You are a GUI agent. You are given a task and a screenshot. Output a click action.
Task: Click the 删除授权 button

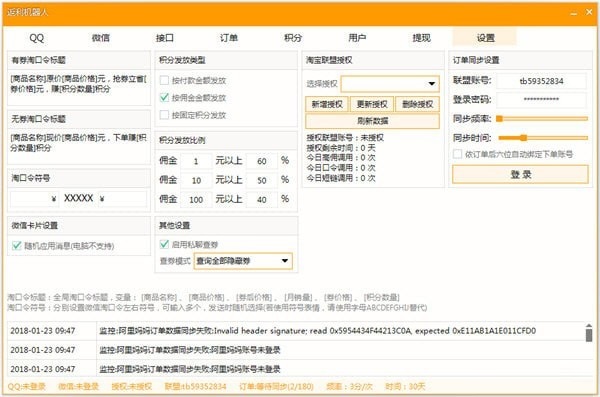tap(417, 104)
